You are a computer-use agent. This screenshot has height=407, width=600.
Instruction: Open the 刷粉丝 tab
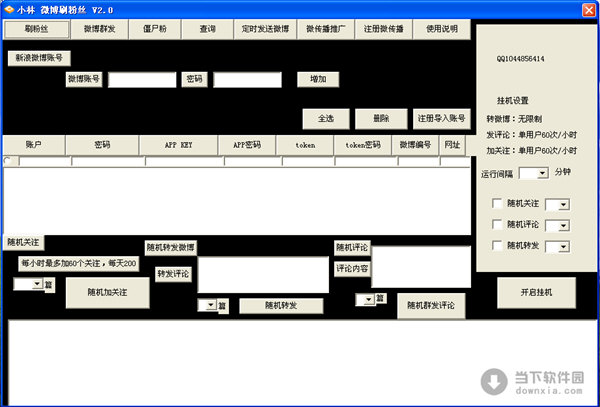pos(36,29)
